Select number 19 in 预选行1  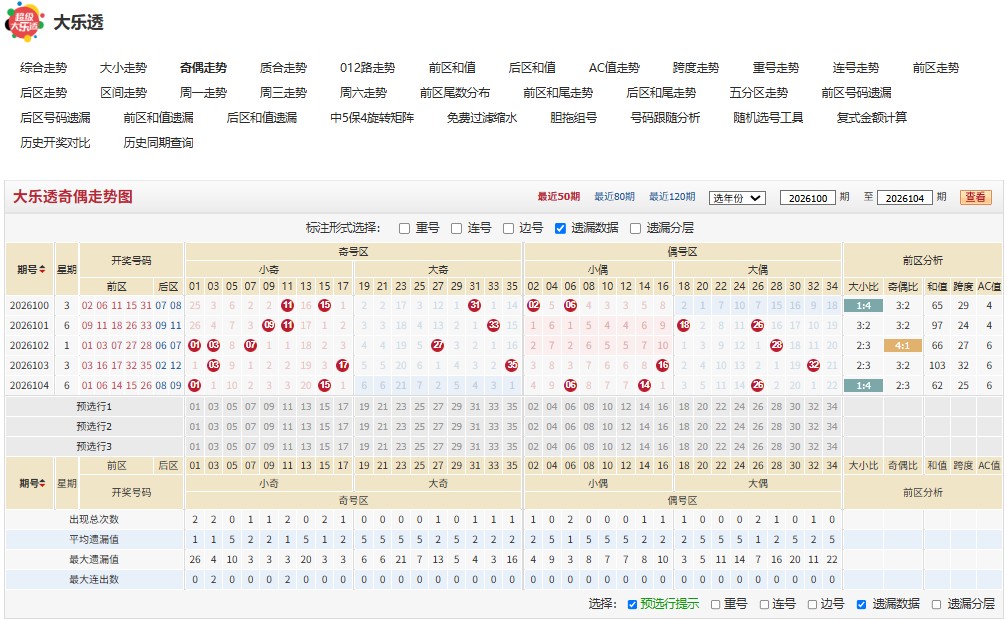click(364, 406)
